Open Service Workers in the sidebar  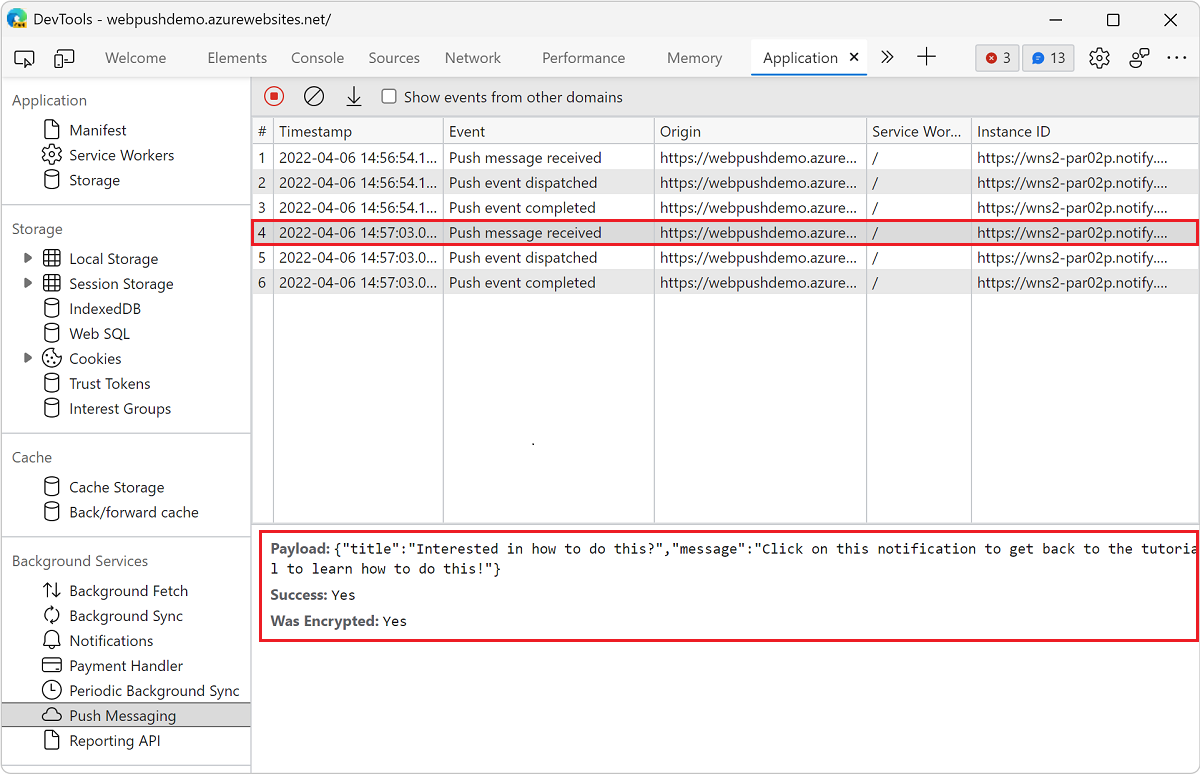[x=121, y=154]
